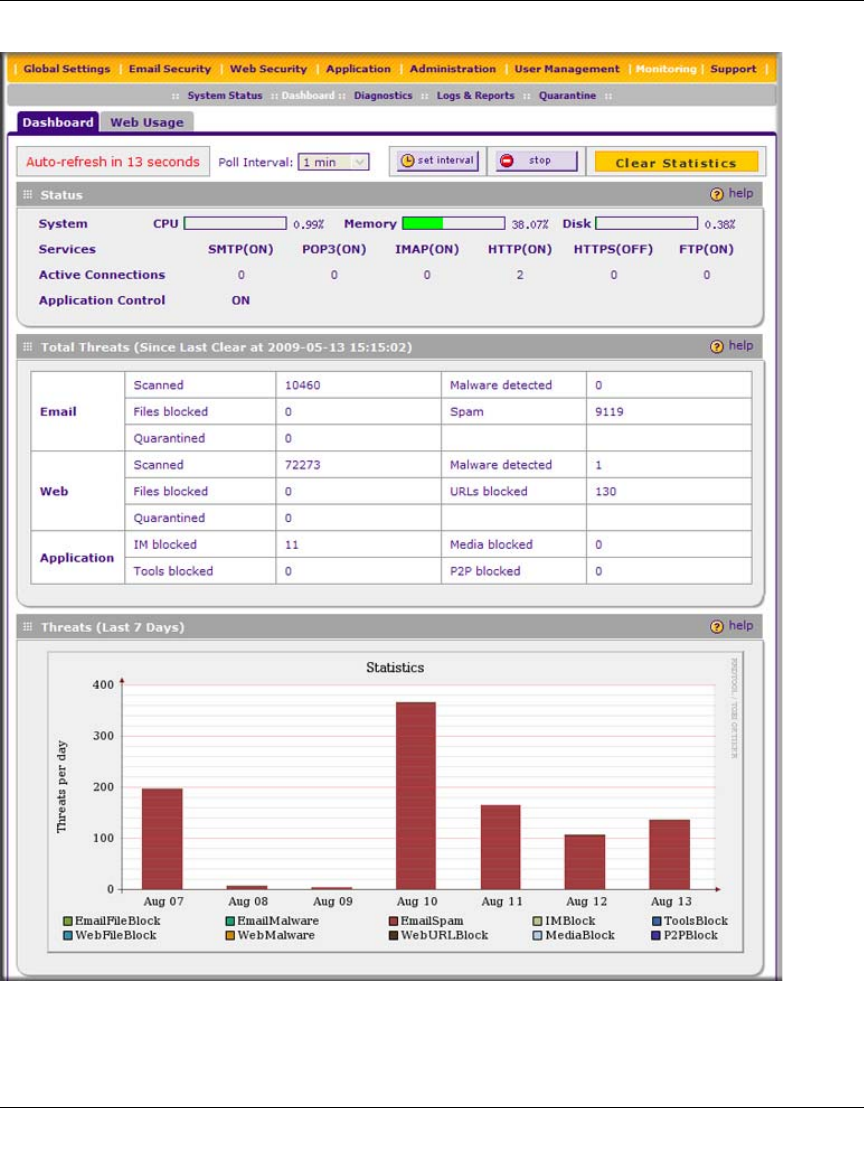Click the set interval button label
Screen dimensions: 864x1170
445,160
